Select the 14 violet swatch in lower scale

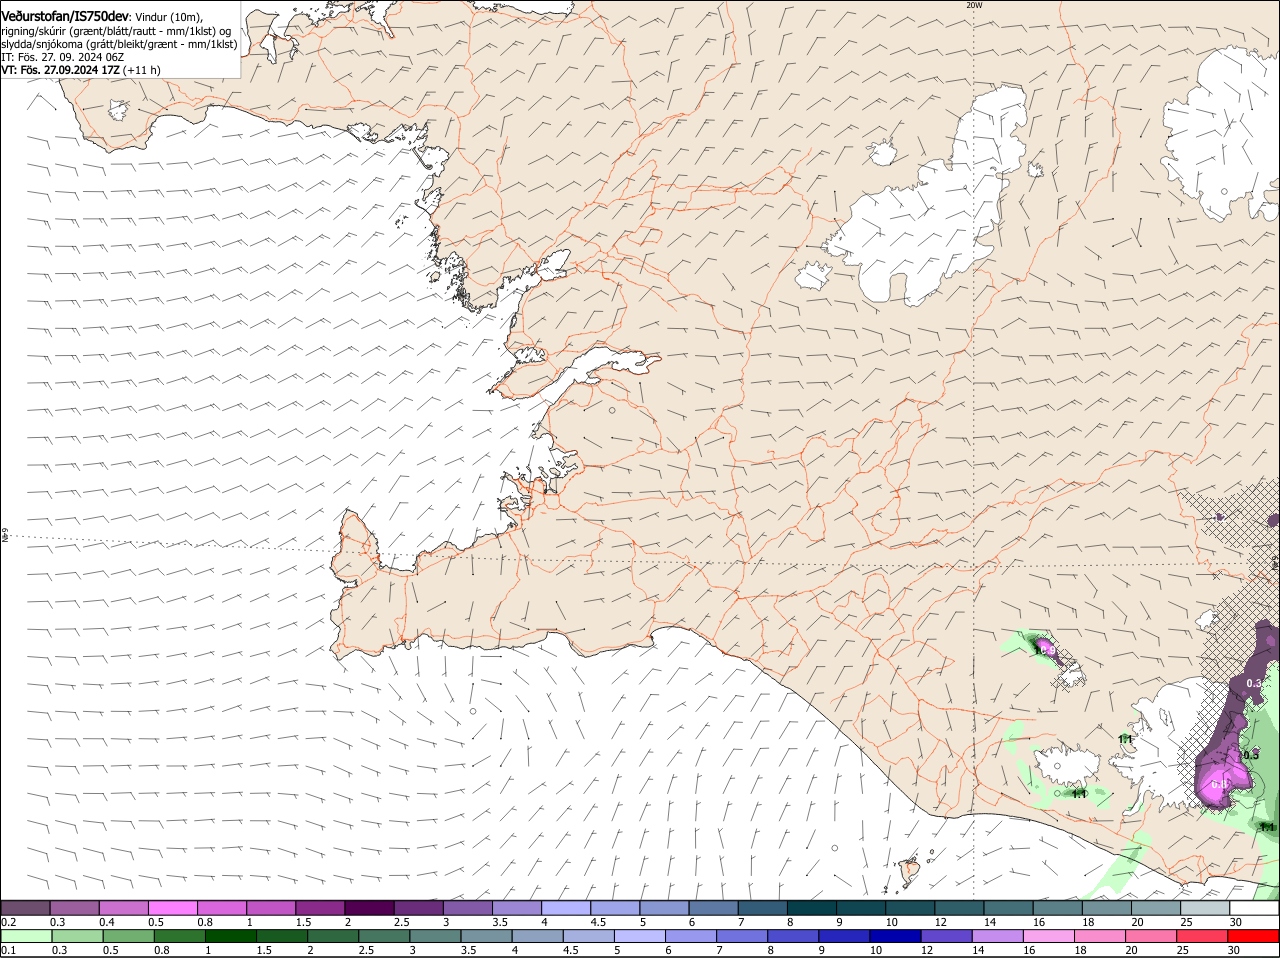point(996,936)
